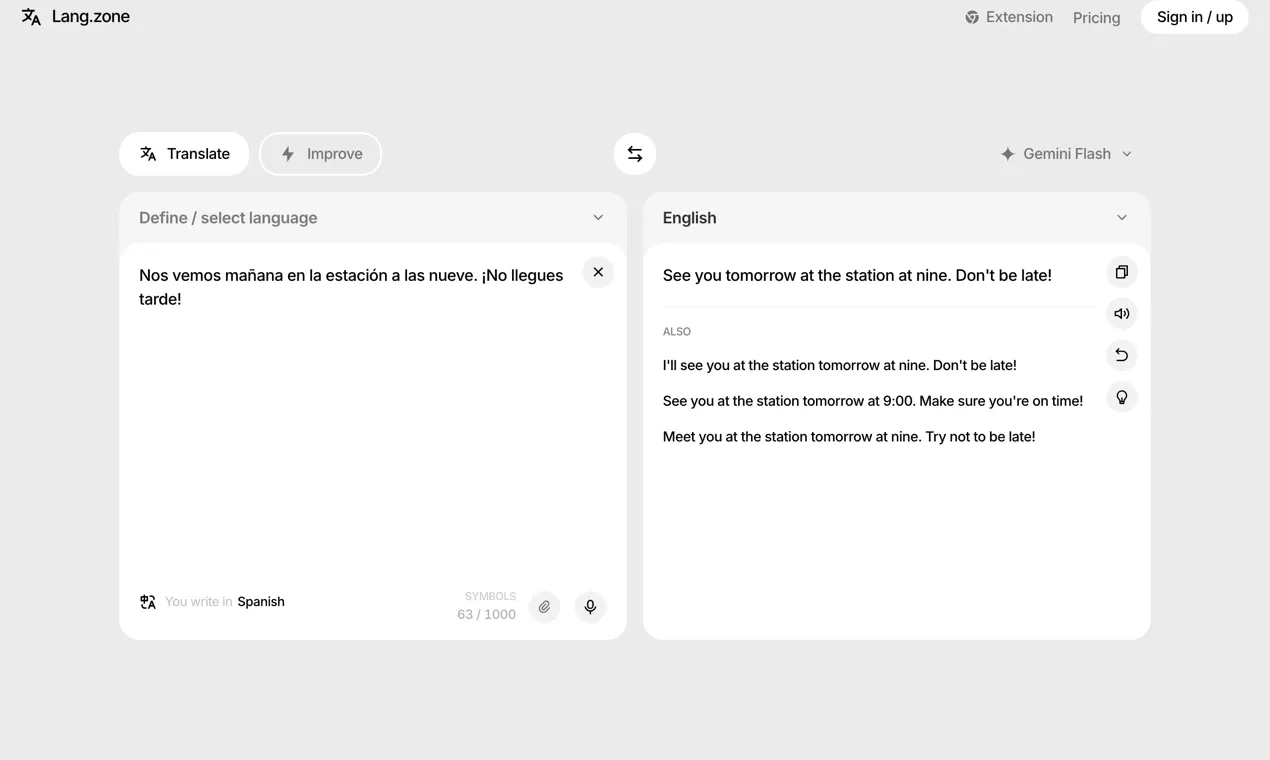Copy the English translation

[x=1122, y=272]
